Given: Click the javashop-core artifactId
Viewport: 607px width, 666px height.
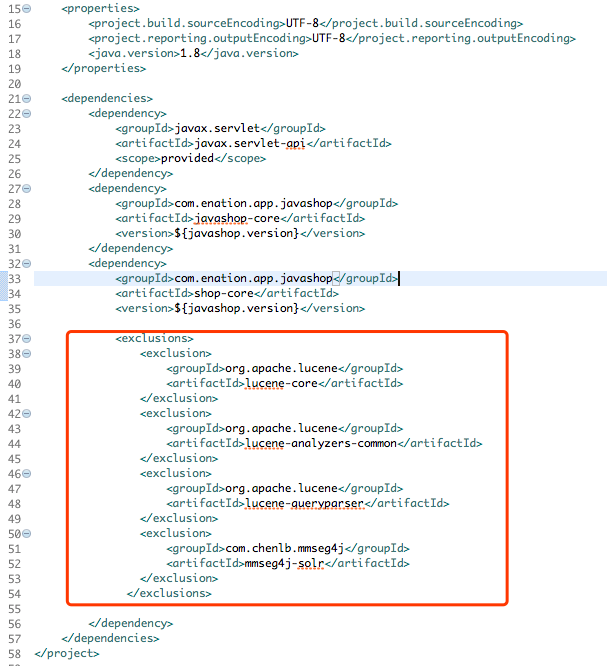Looking at the screenshot, I should point(237,218).
